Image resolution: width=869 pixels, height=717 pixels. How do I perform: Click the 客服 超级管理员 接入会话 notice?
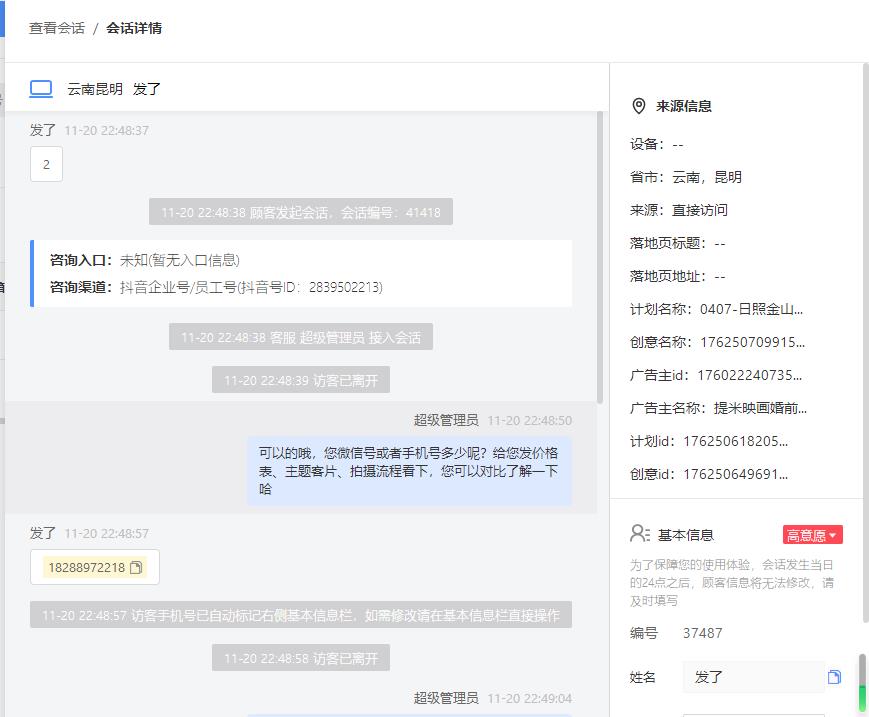pyautogui.click(x=301, y=337)
